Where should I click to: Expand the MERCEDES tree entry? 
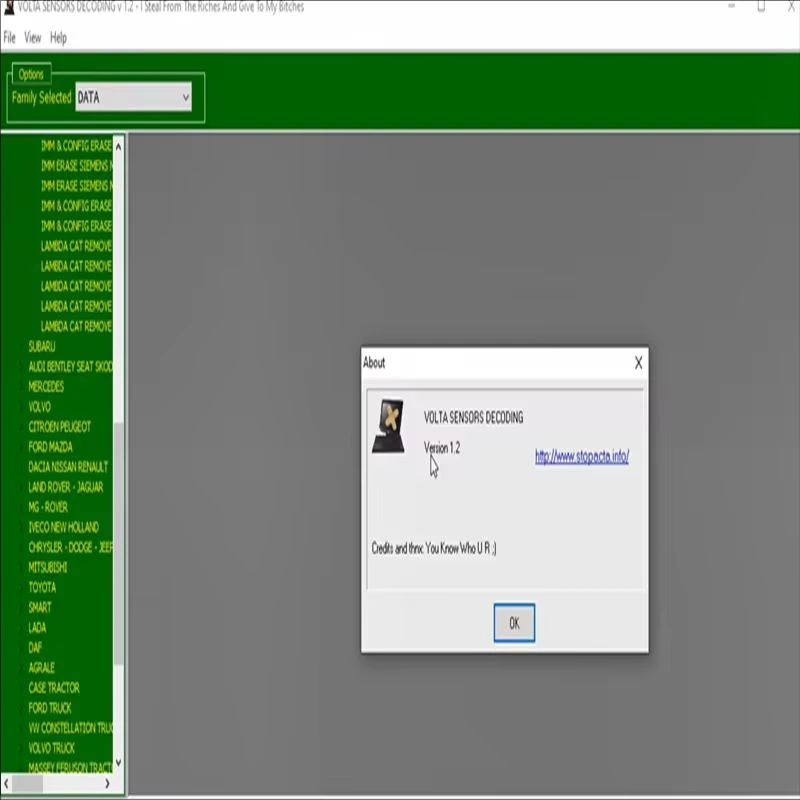[46, 386]
